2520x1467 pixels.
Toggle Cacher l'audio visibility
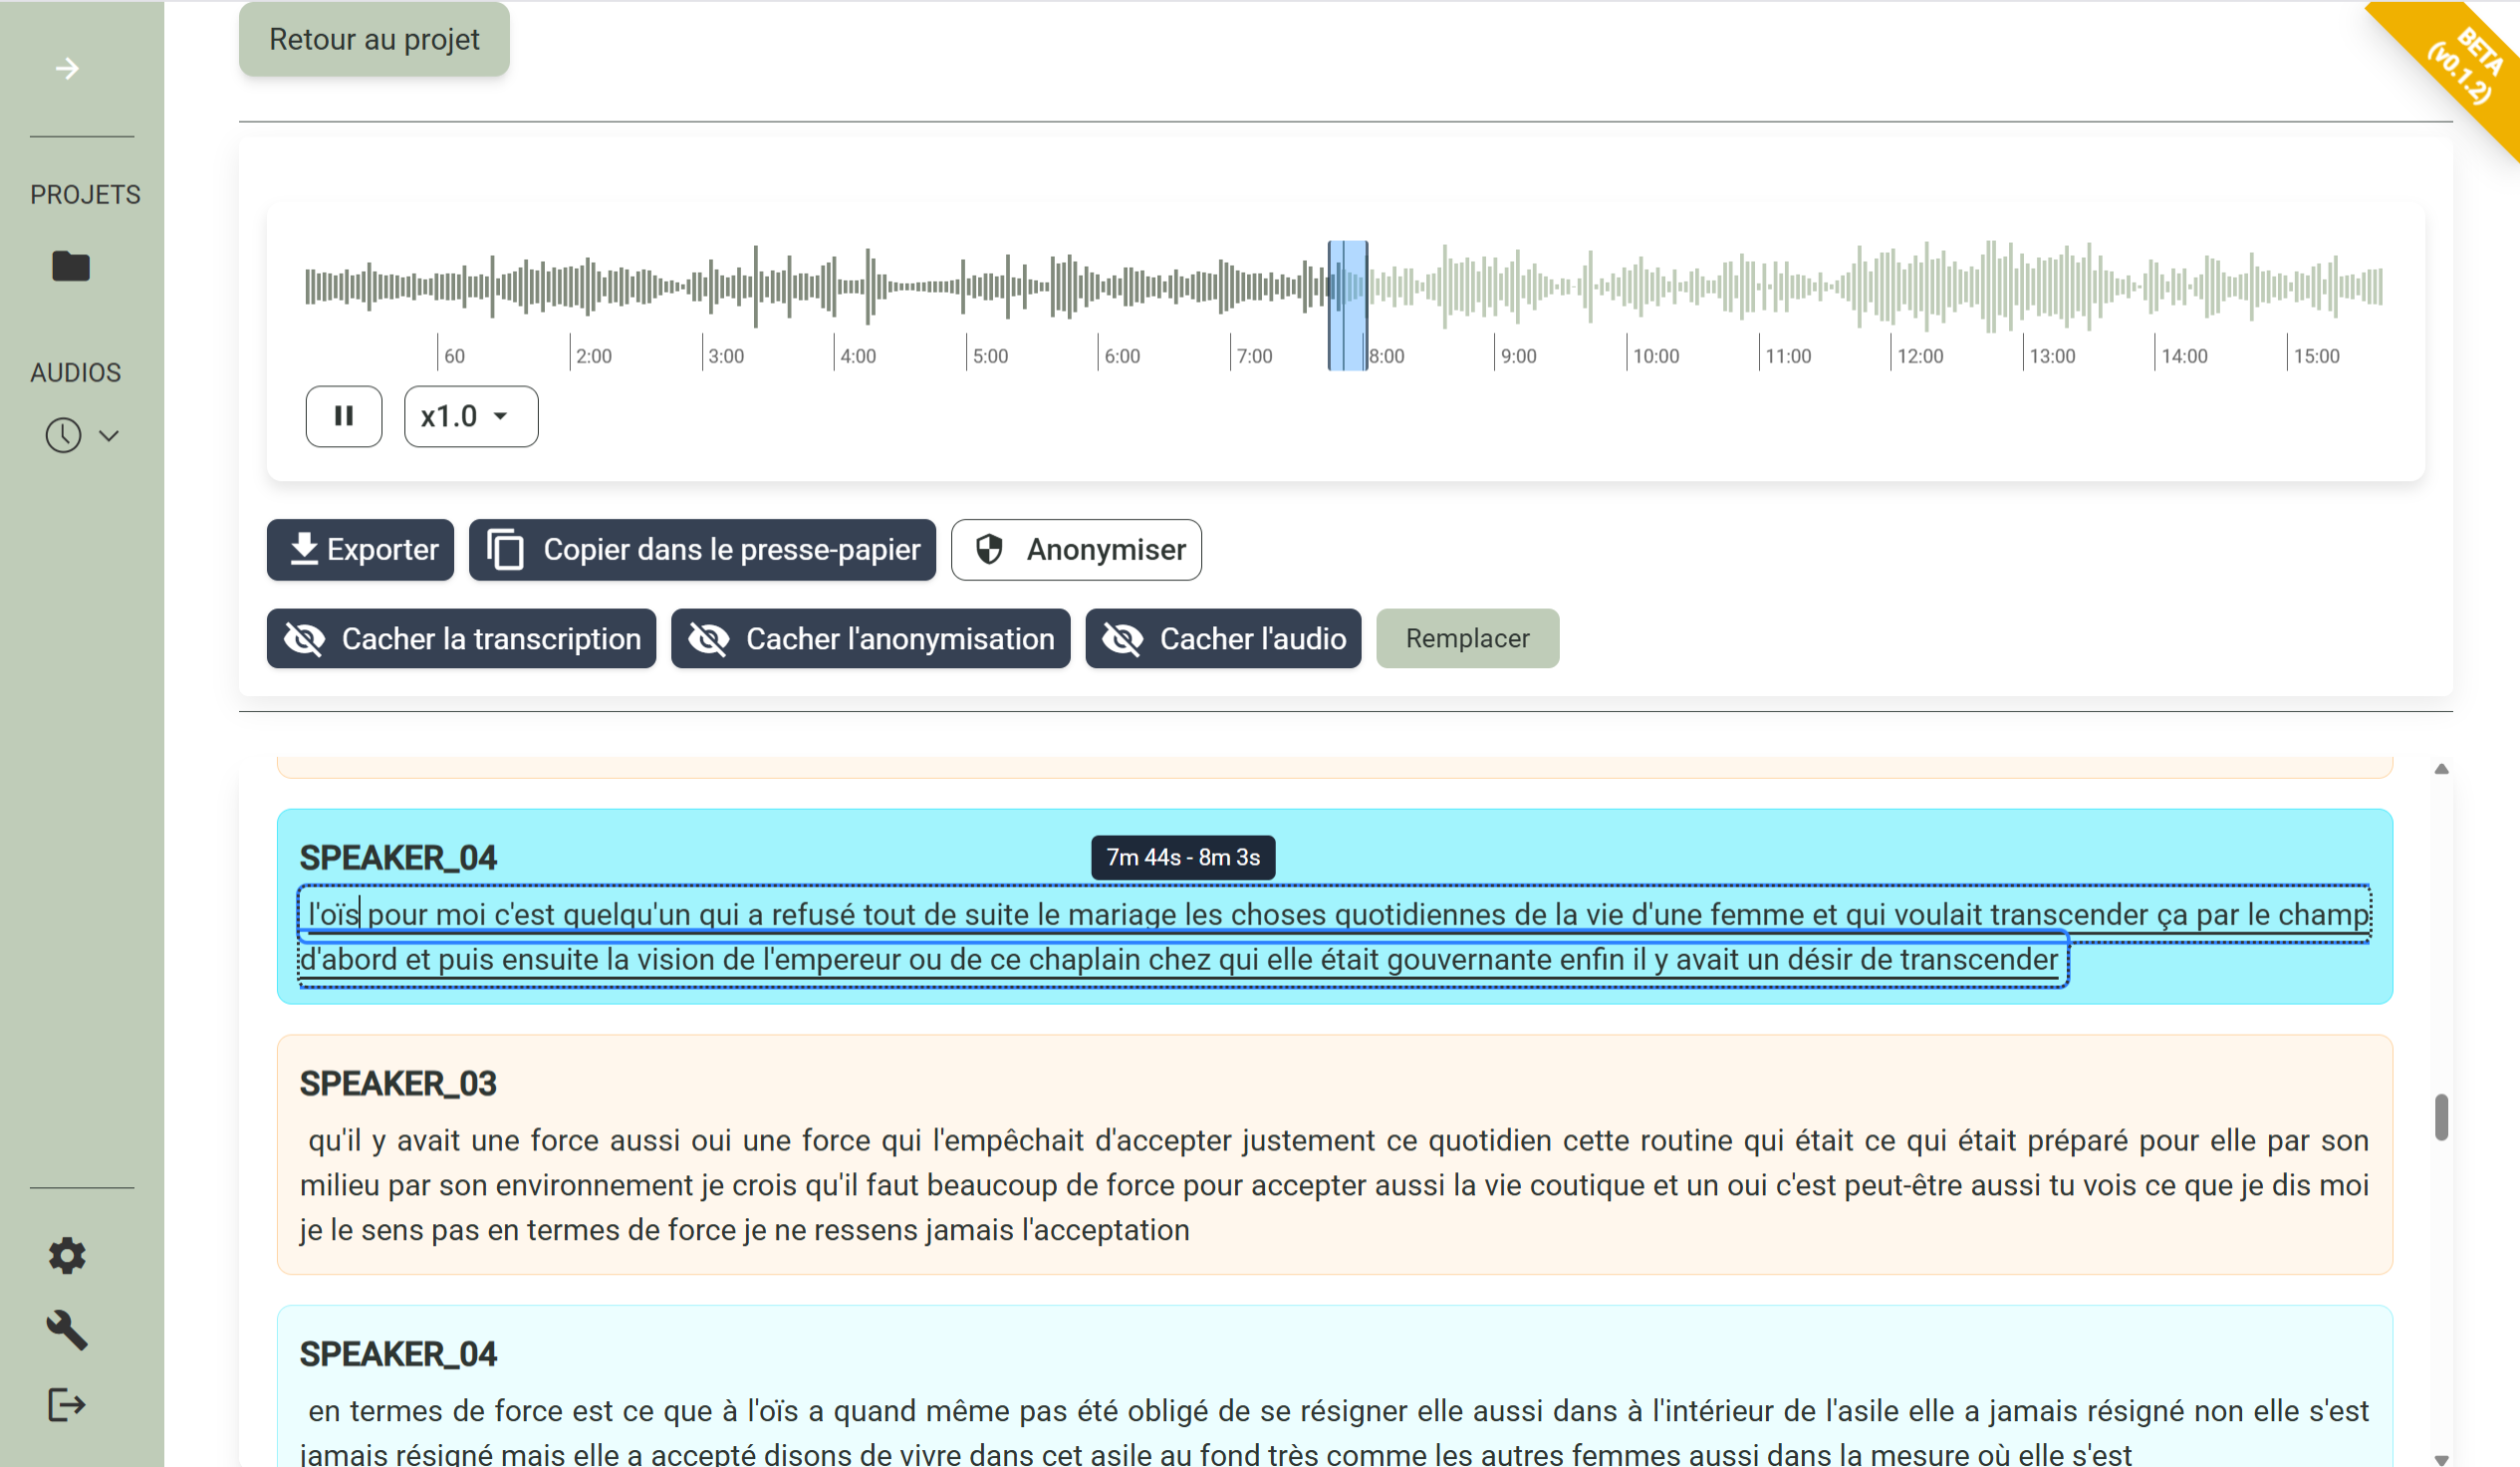tap(1223, 638)
